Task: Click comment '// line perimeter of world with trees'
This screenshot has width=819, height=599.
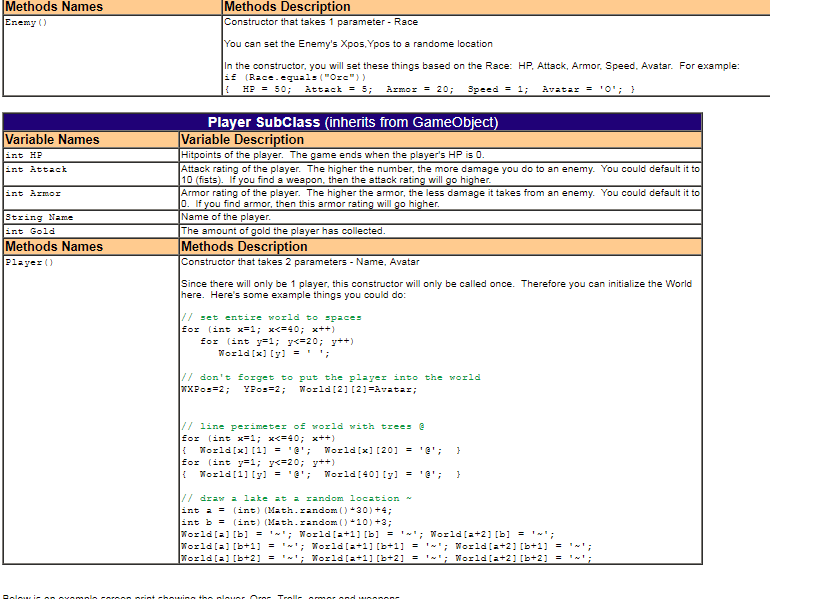Action: click(x=303, y=427)
